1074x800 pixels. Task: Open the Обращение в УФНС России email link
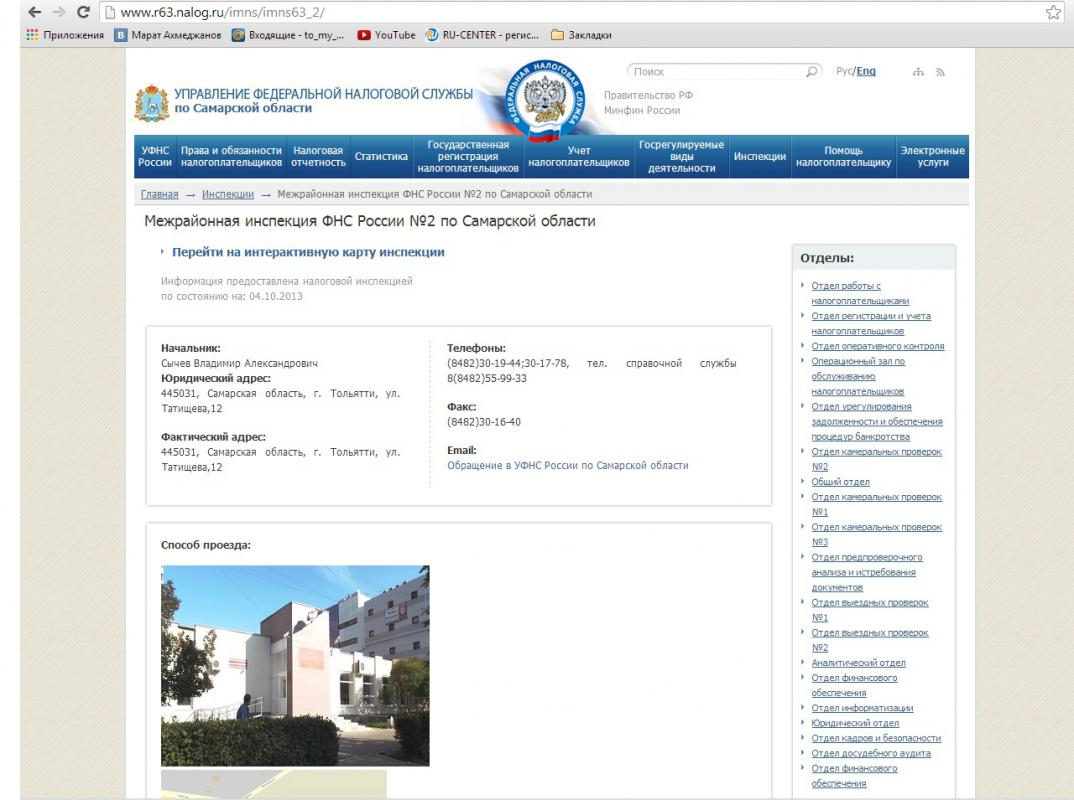coord(567,465)
